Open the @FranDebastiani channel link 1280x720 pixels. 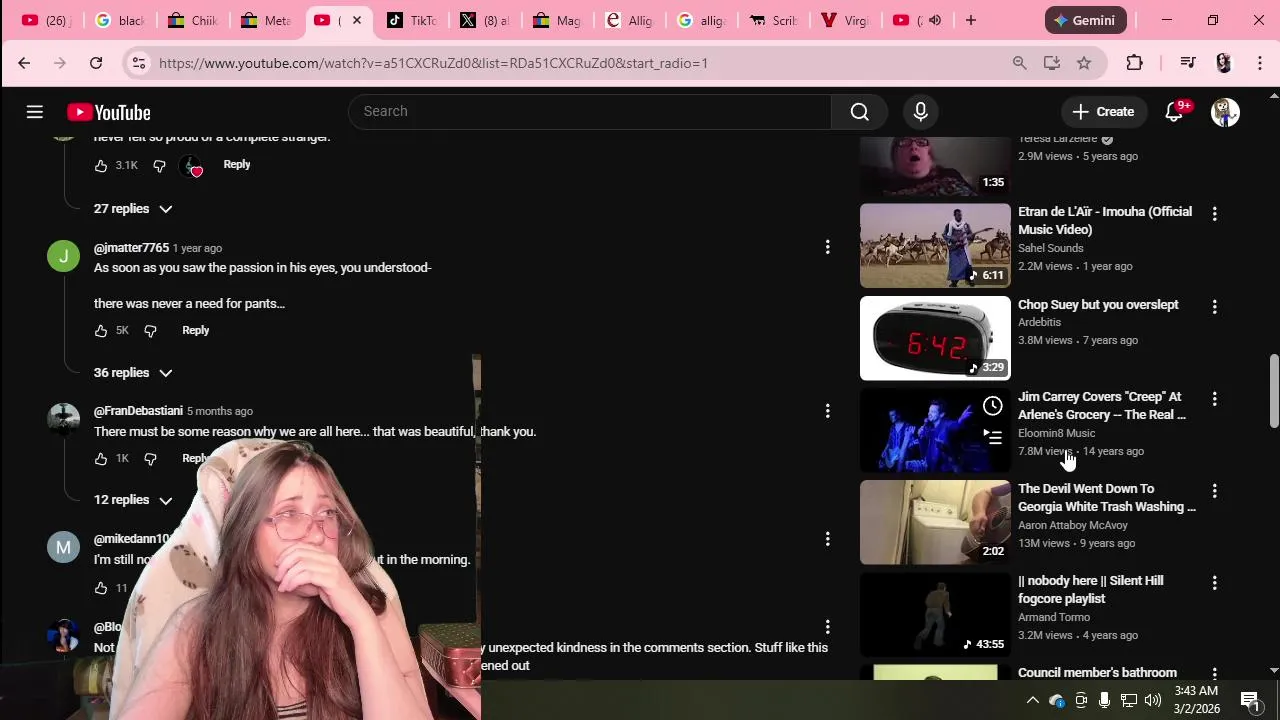(138, 411)
